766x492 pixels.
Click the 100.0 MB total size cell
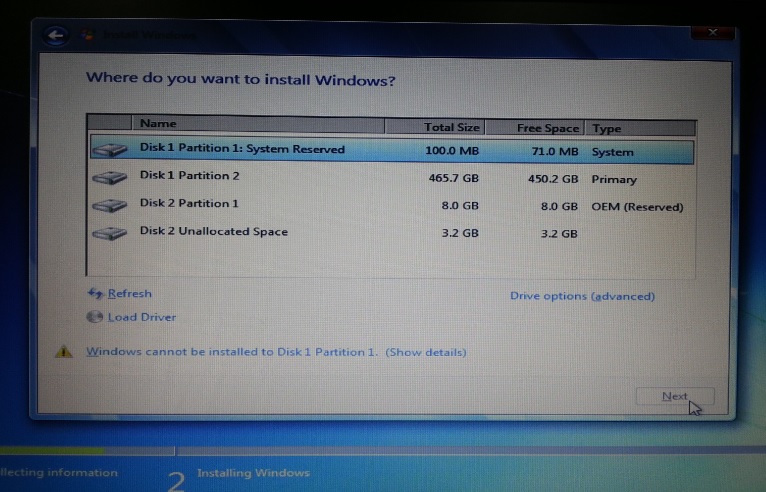[452, 150]
